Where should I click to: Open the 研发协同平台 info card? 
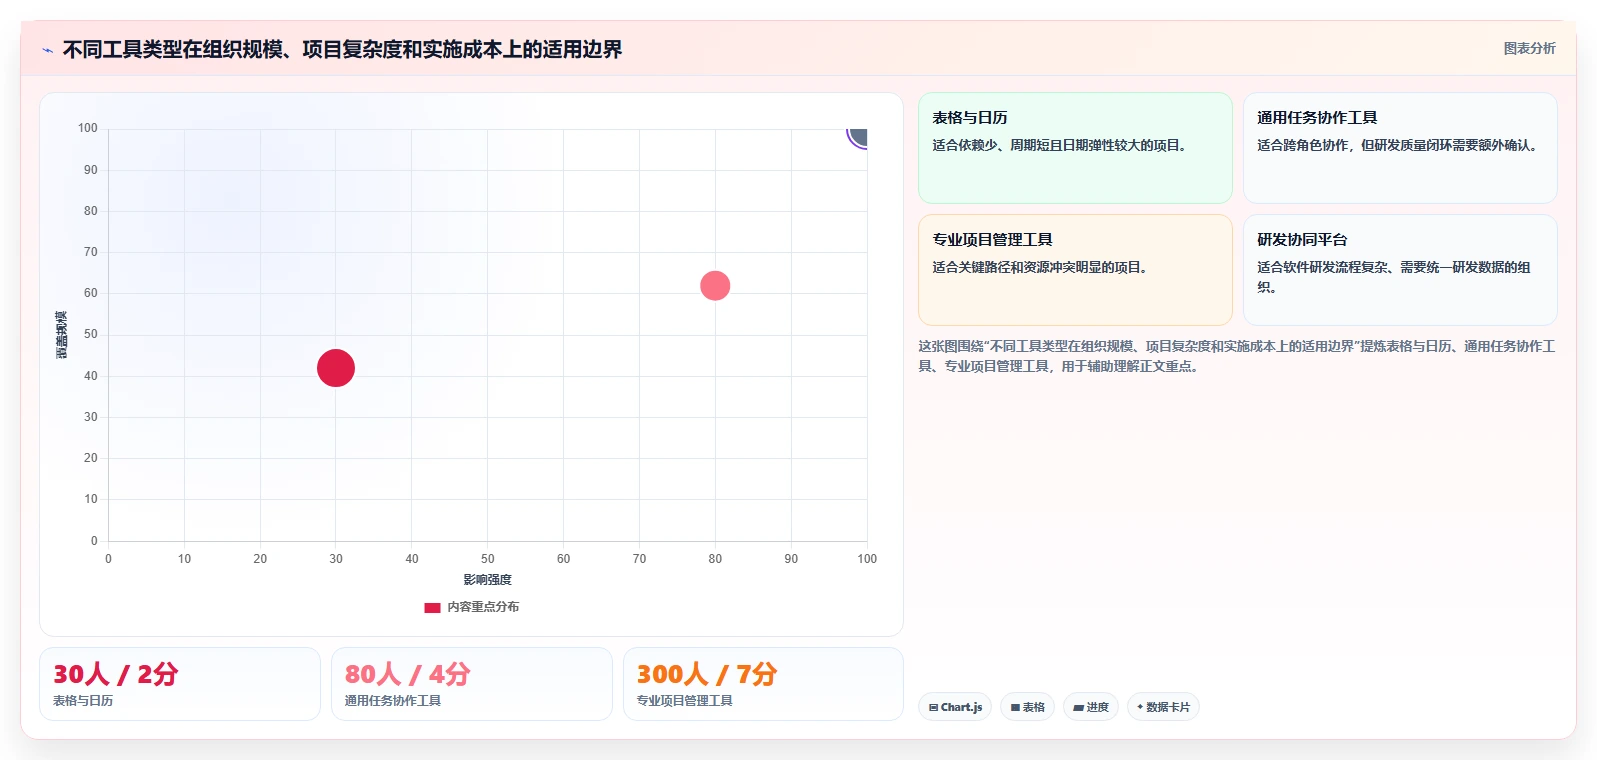1400,270
